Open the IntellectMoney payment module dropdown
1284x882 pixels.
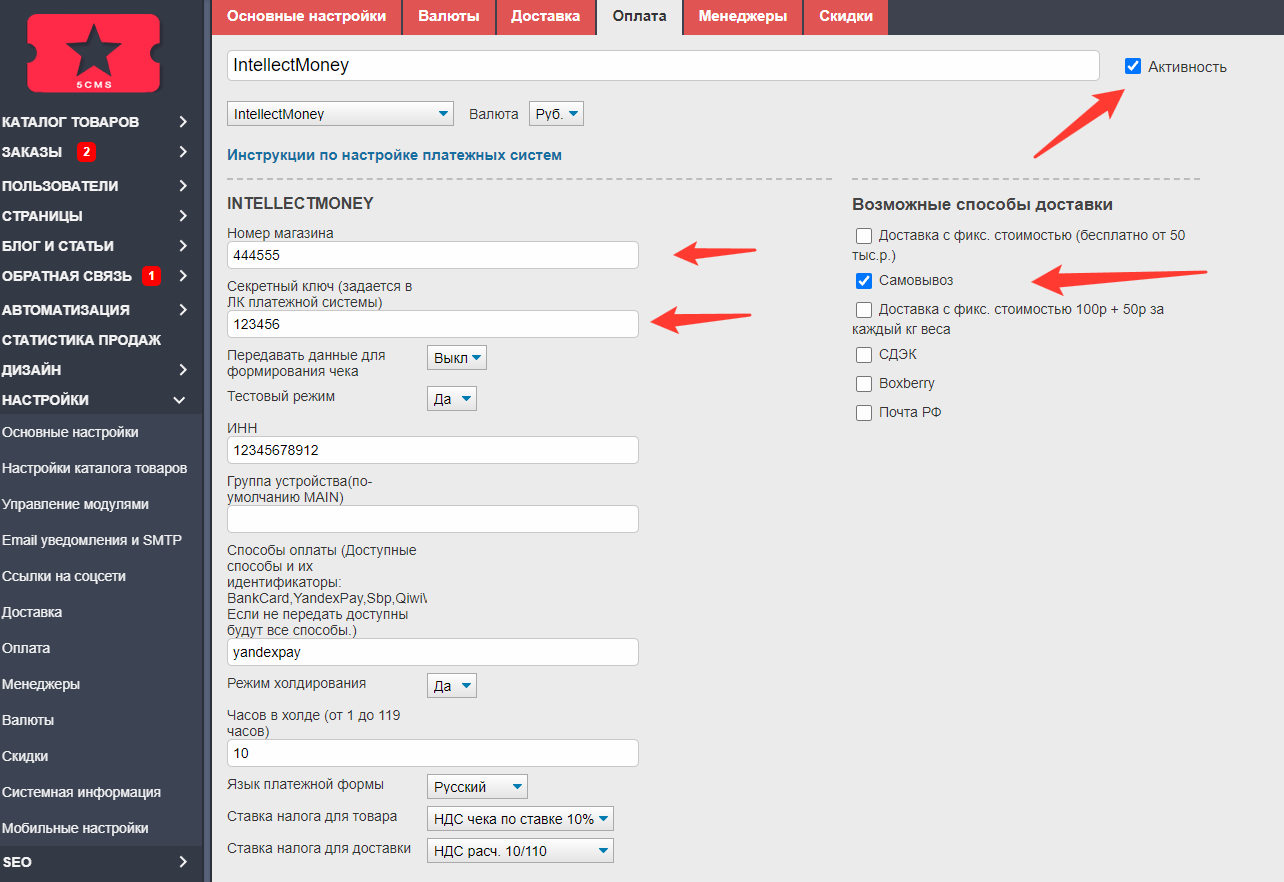[x=340, y=114]
